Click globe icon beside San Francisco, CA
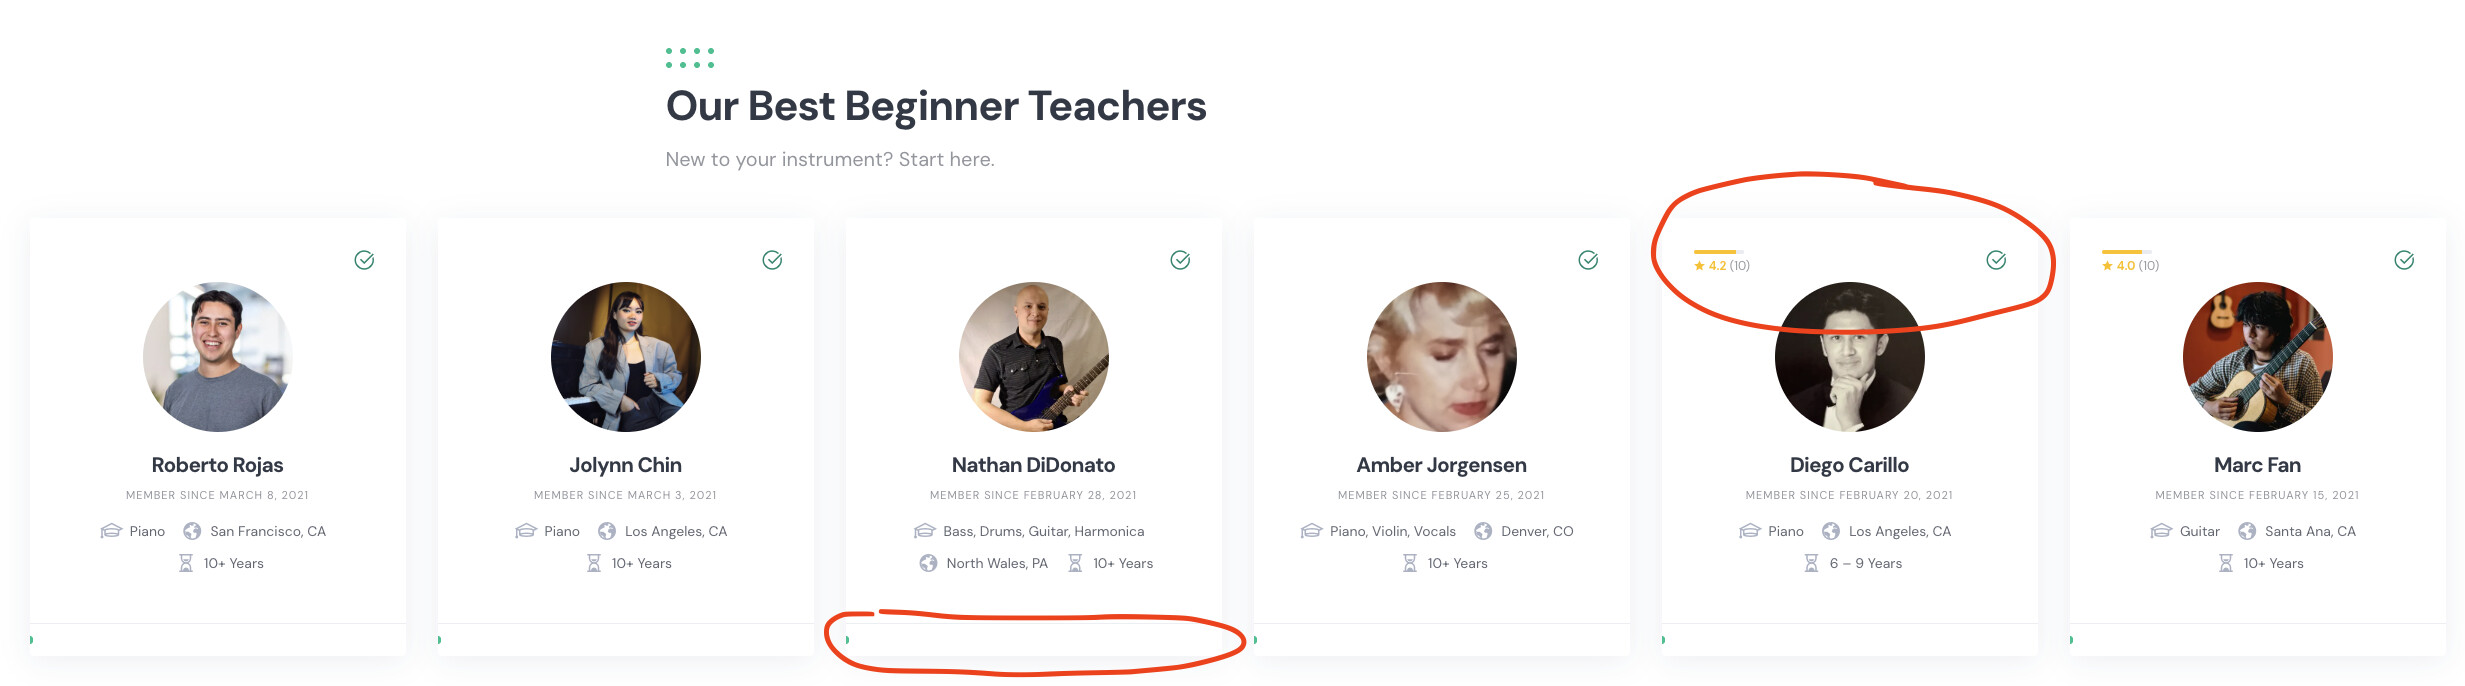2465x686 pixels. point(192,531)
